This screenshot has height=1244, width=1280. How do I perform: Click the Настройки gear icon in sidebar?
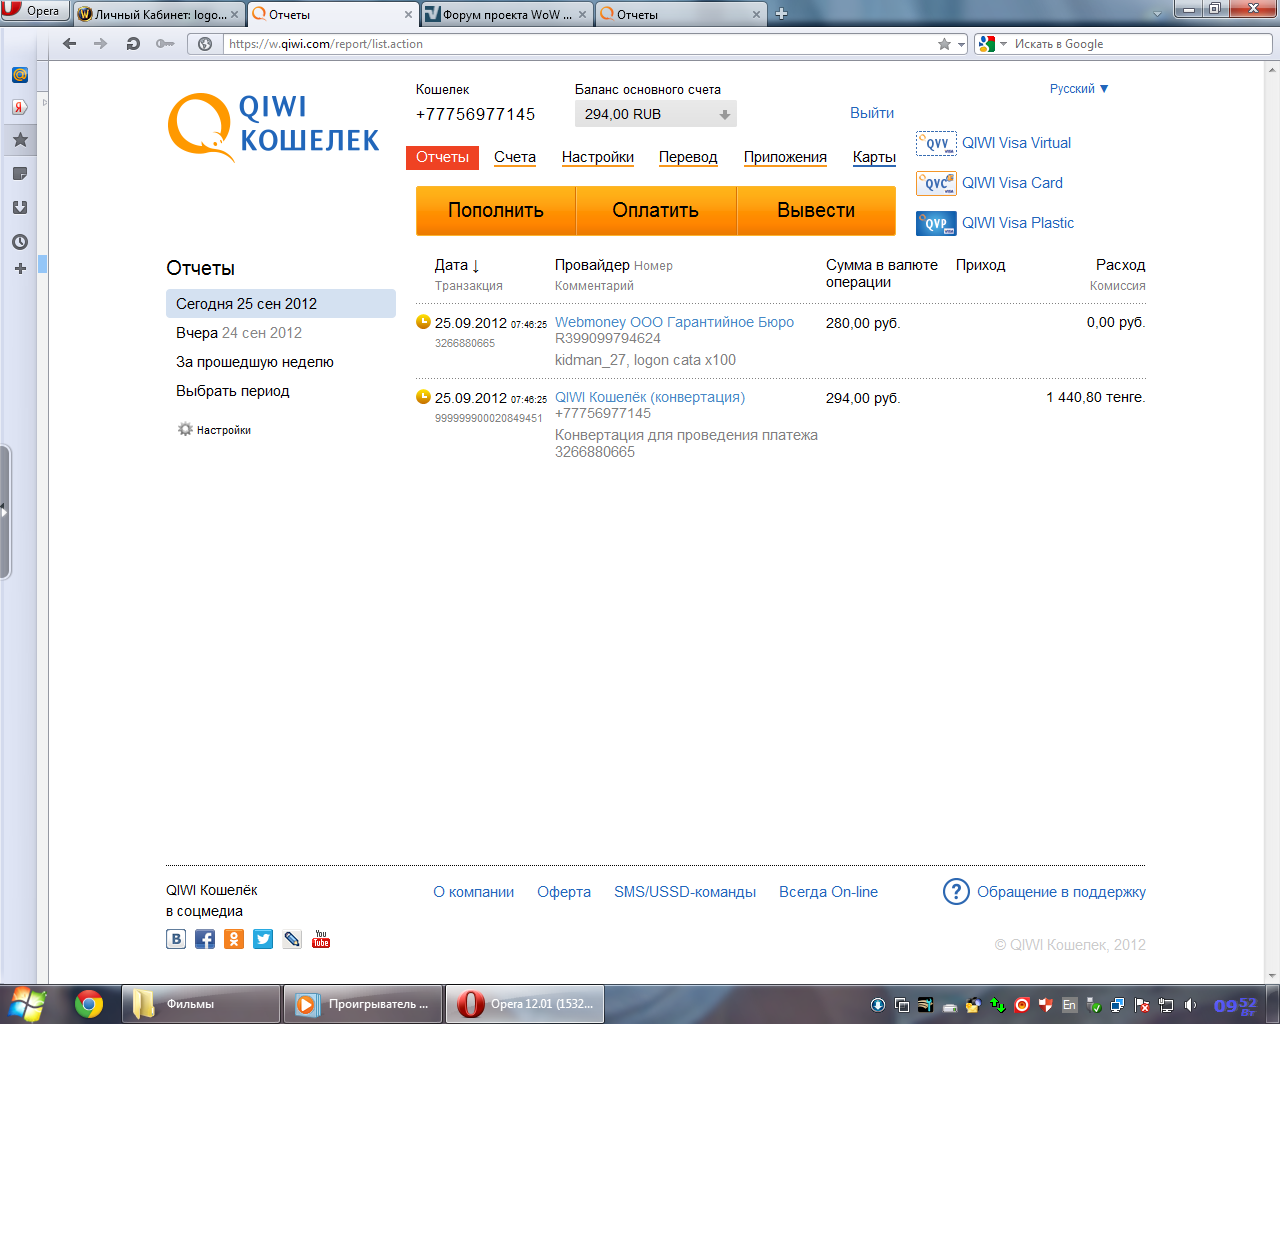click(185, 429)
